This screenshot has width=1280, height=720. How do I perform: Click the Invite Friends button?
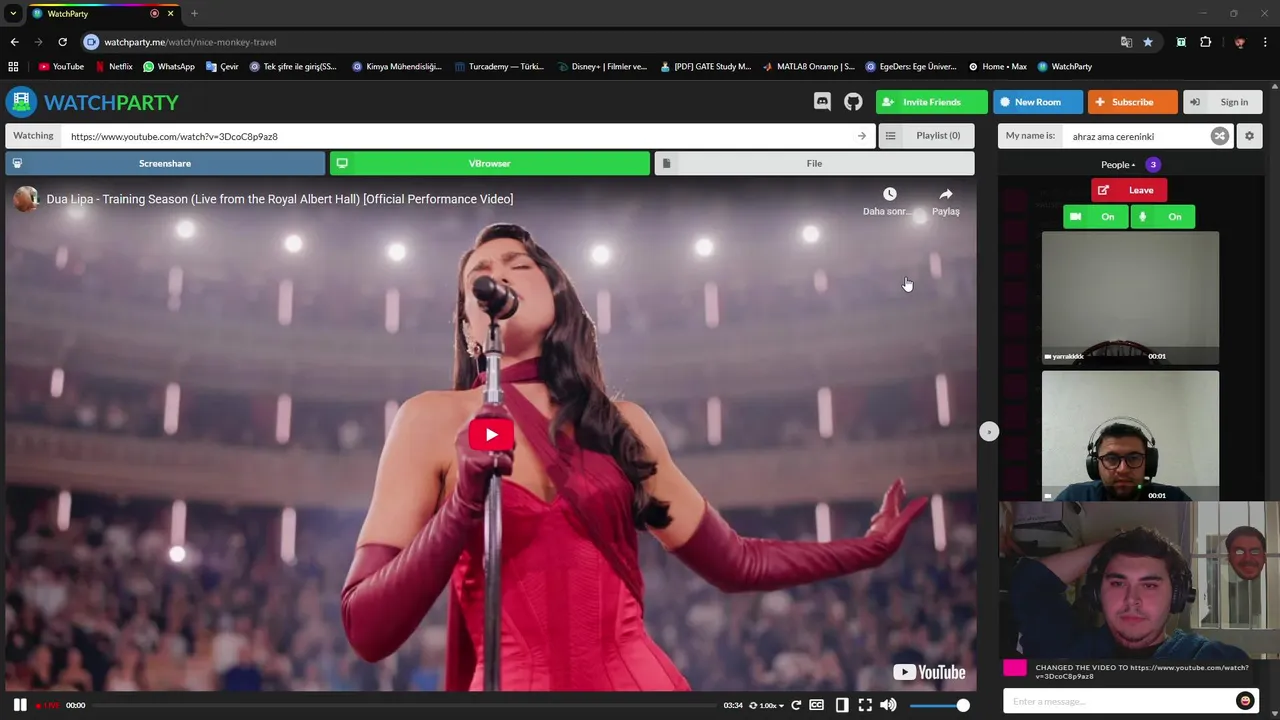tap(931, 102)
